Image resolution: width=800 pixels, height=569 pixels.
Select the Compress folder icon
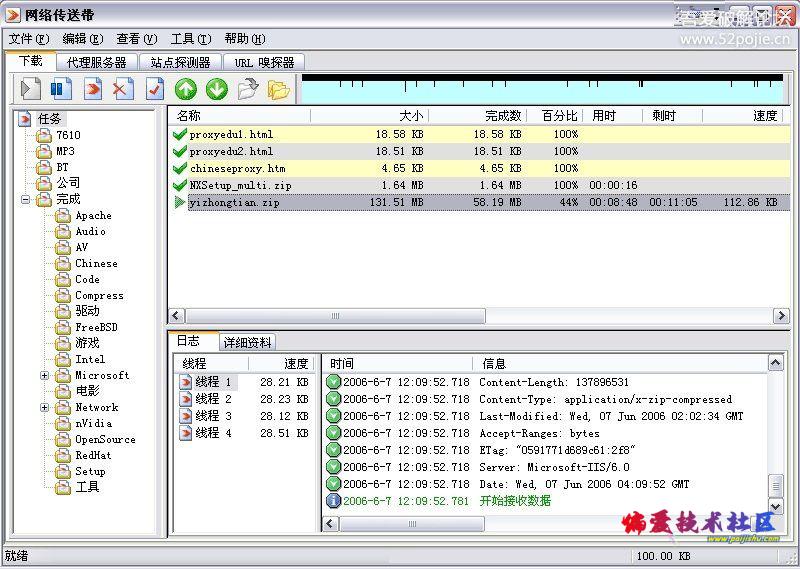click(63, 295)
